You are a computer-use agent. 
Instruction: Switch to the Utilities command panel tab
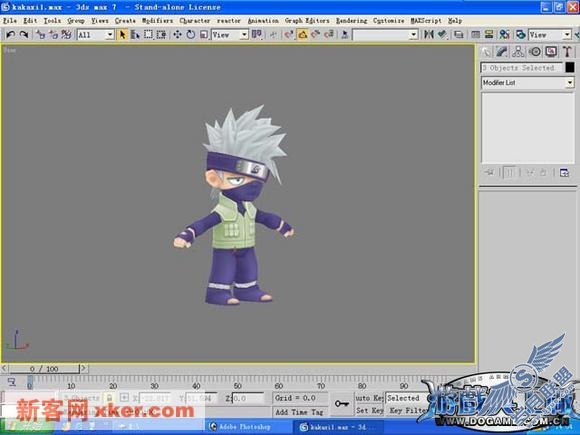pos(567,52)
